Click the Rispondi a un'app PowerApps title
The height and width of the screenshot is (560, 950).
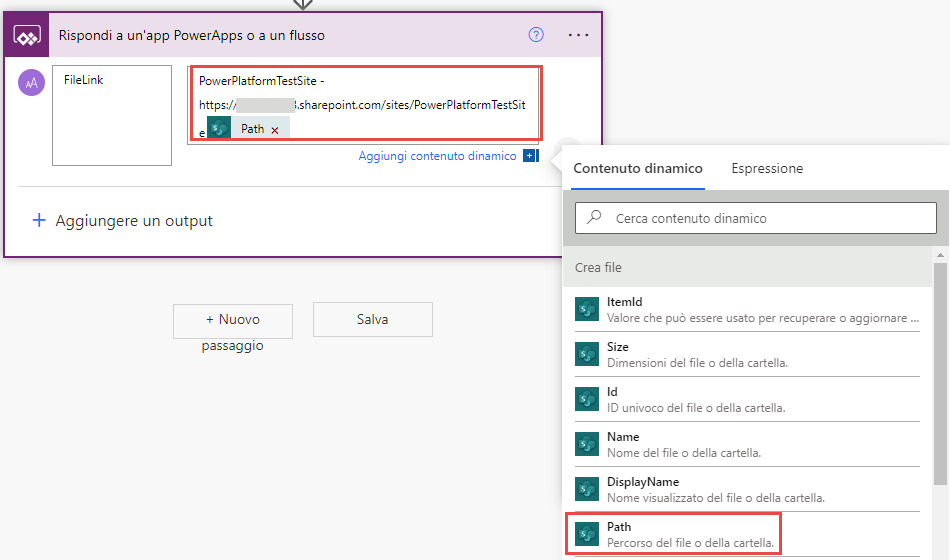pos(191,35)
